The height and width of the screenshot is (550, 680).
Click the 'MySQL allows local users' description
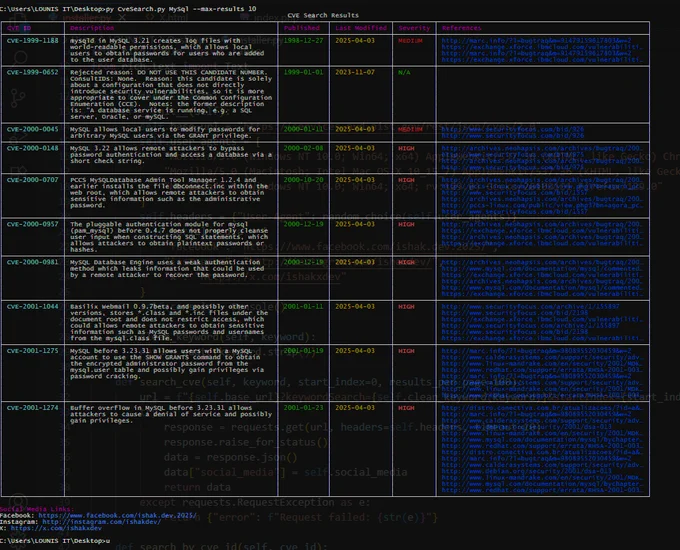tap(165, 132)
